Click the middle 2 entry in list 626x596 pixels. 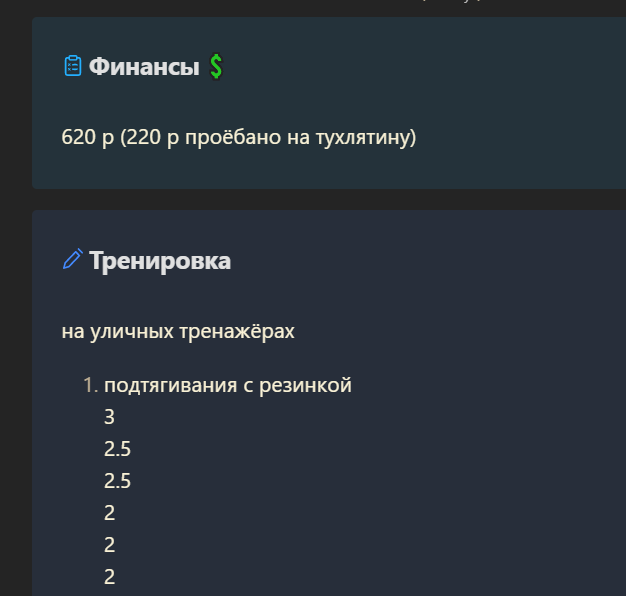[x=109, y=545]
